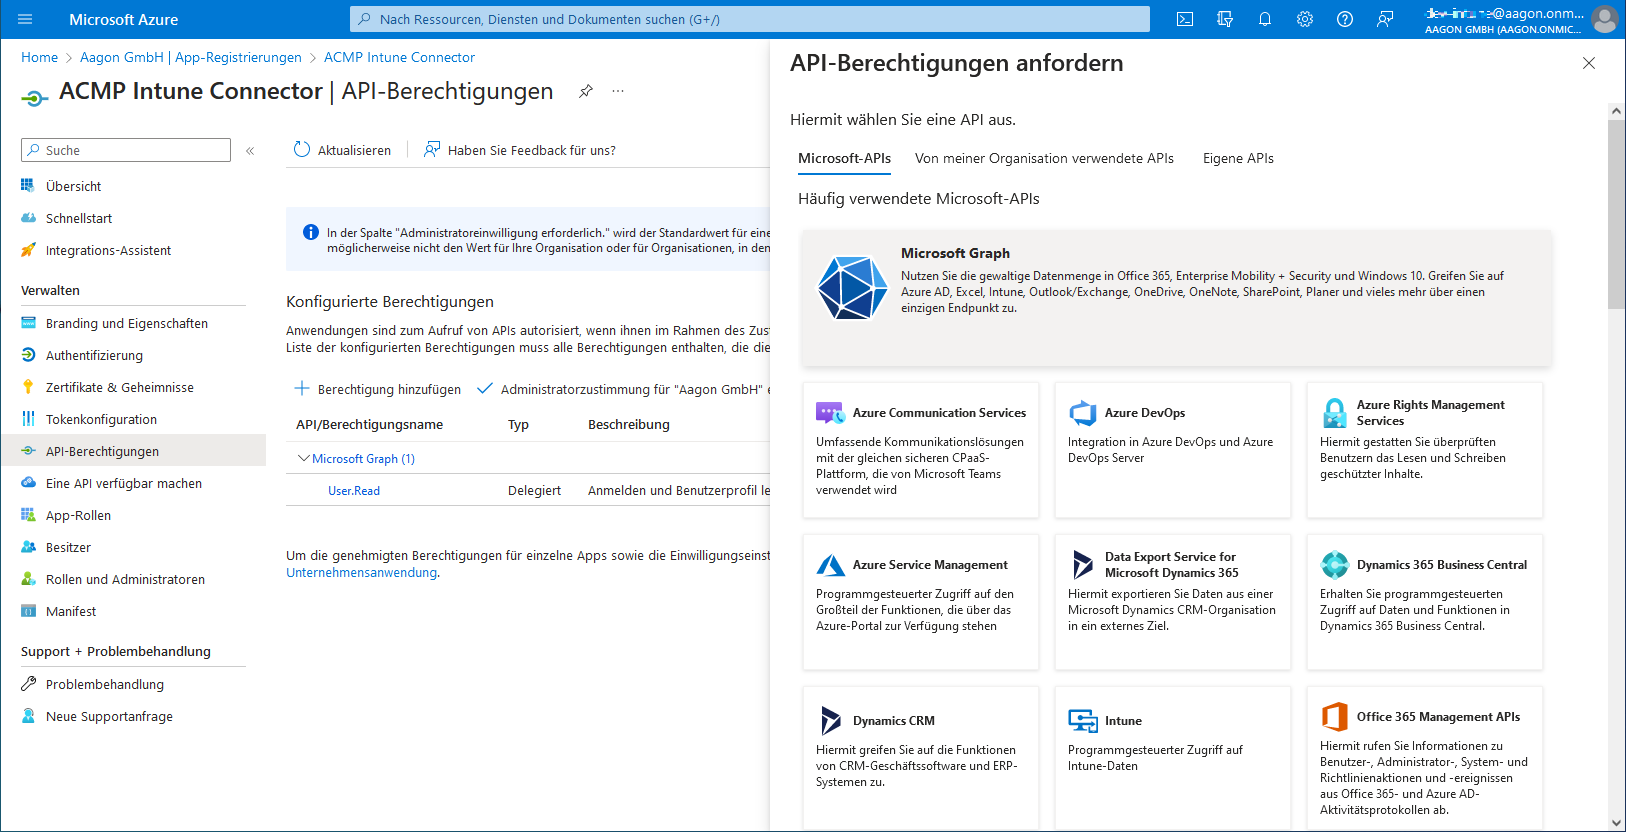Pin the API-Berechtigungen page with pin icon
Image resolution: width=1626 pixels, height=832 pixels.
pyautogui.click(x=586, y=91)
